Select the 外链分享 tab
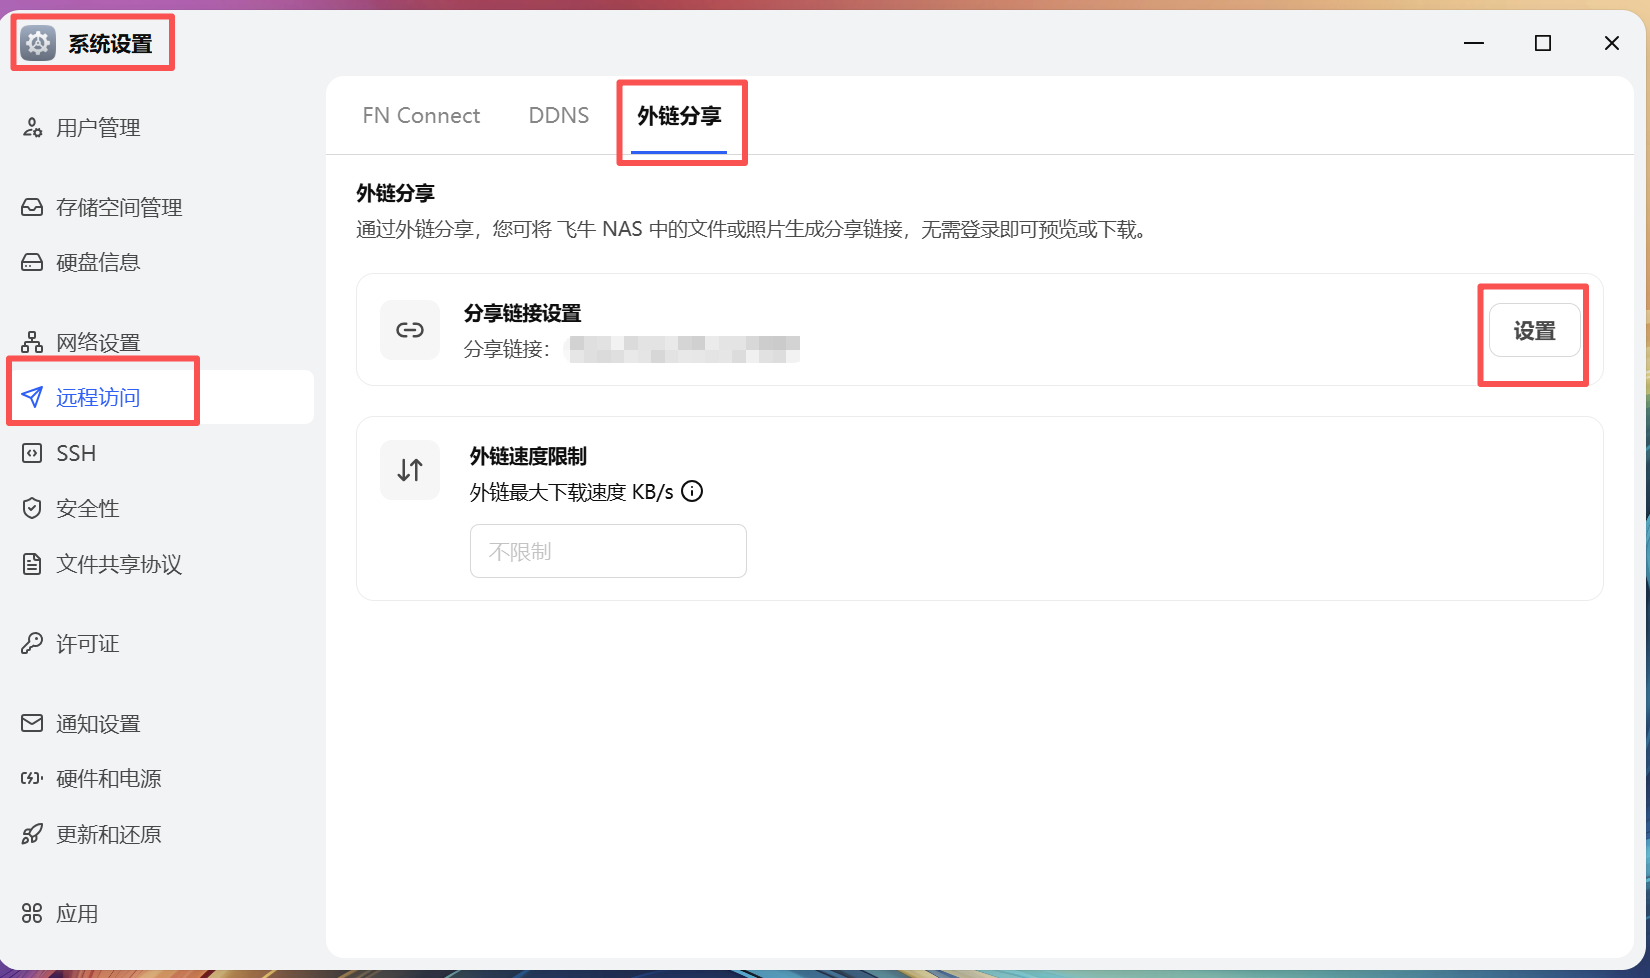Viewport: 1650px width, 978px height. point(679,116)
